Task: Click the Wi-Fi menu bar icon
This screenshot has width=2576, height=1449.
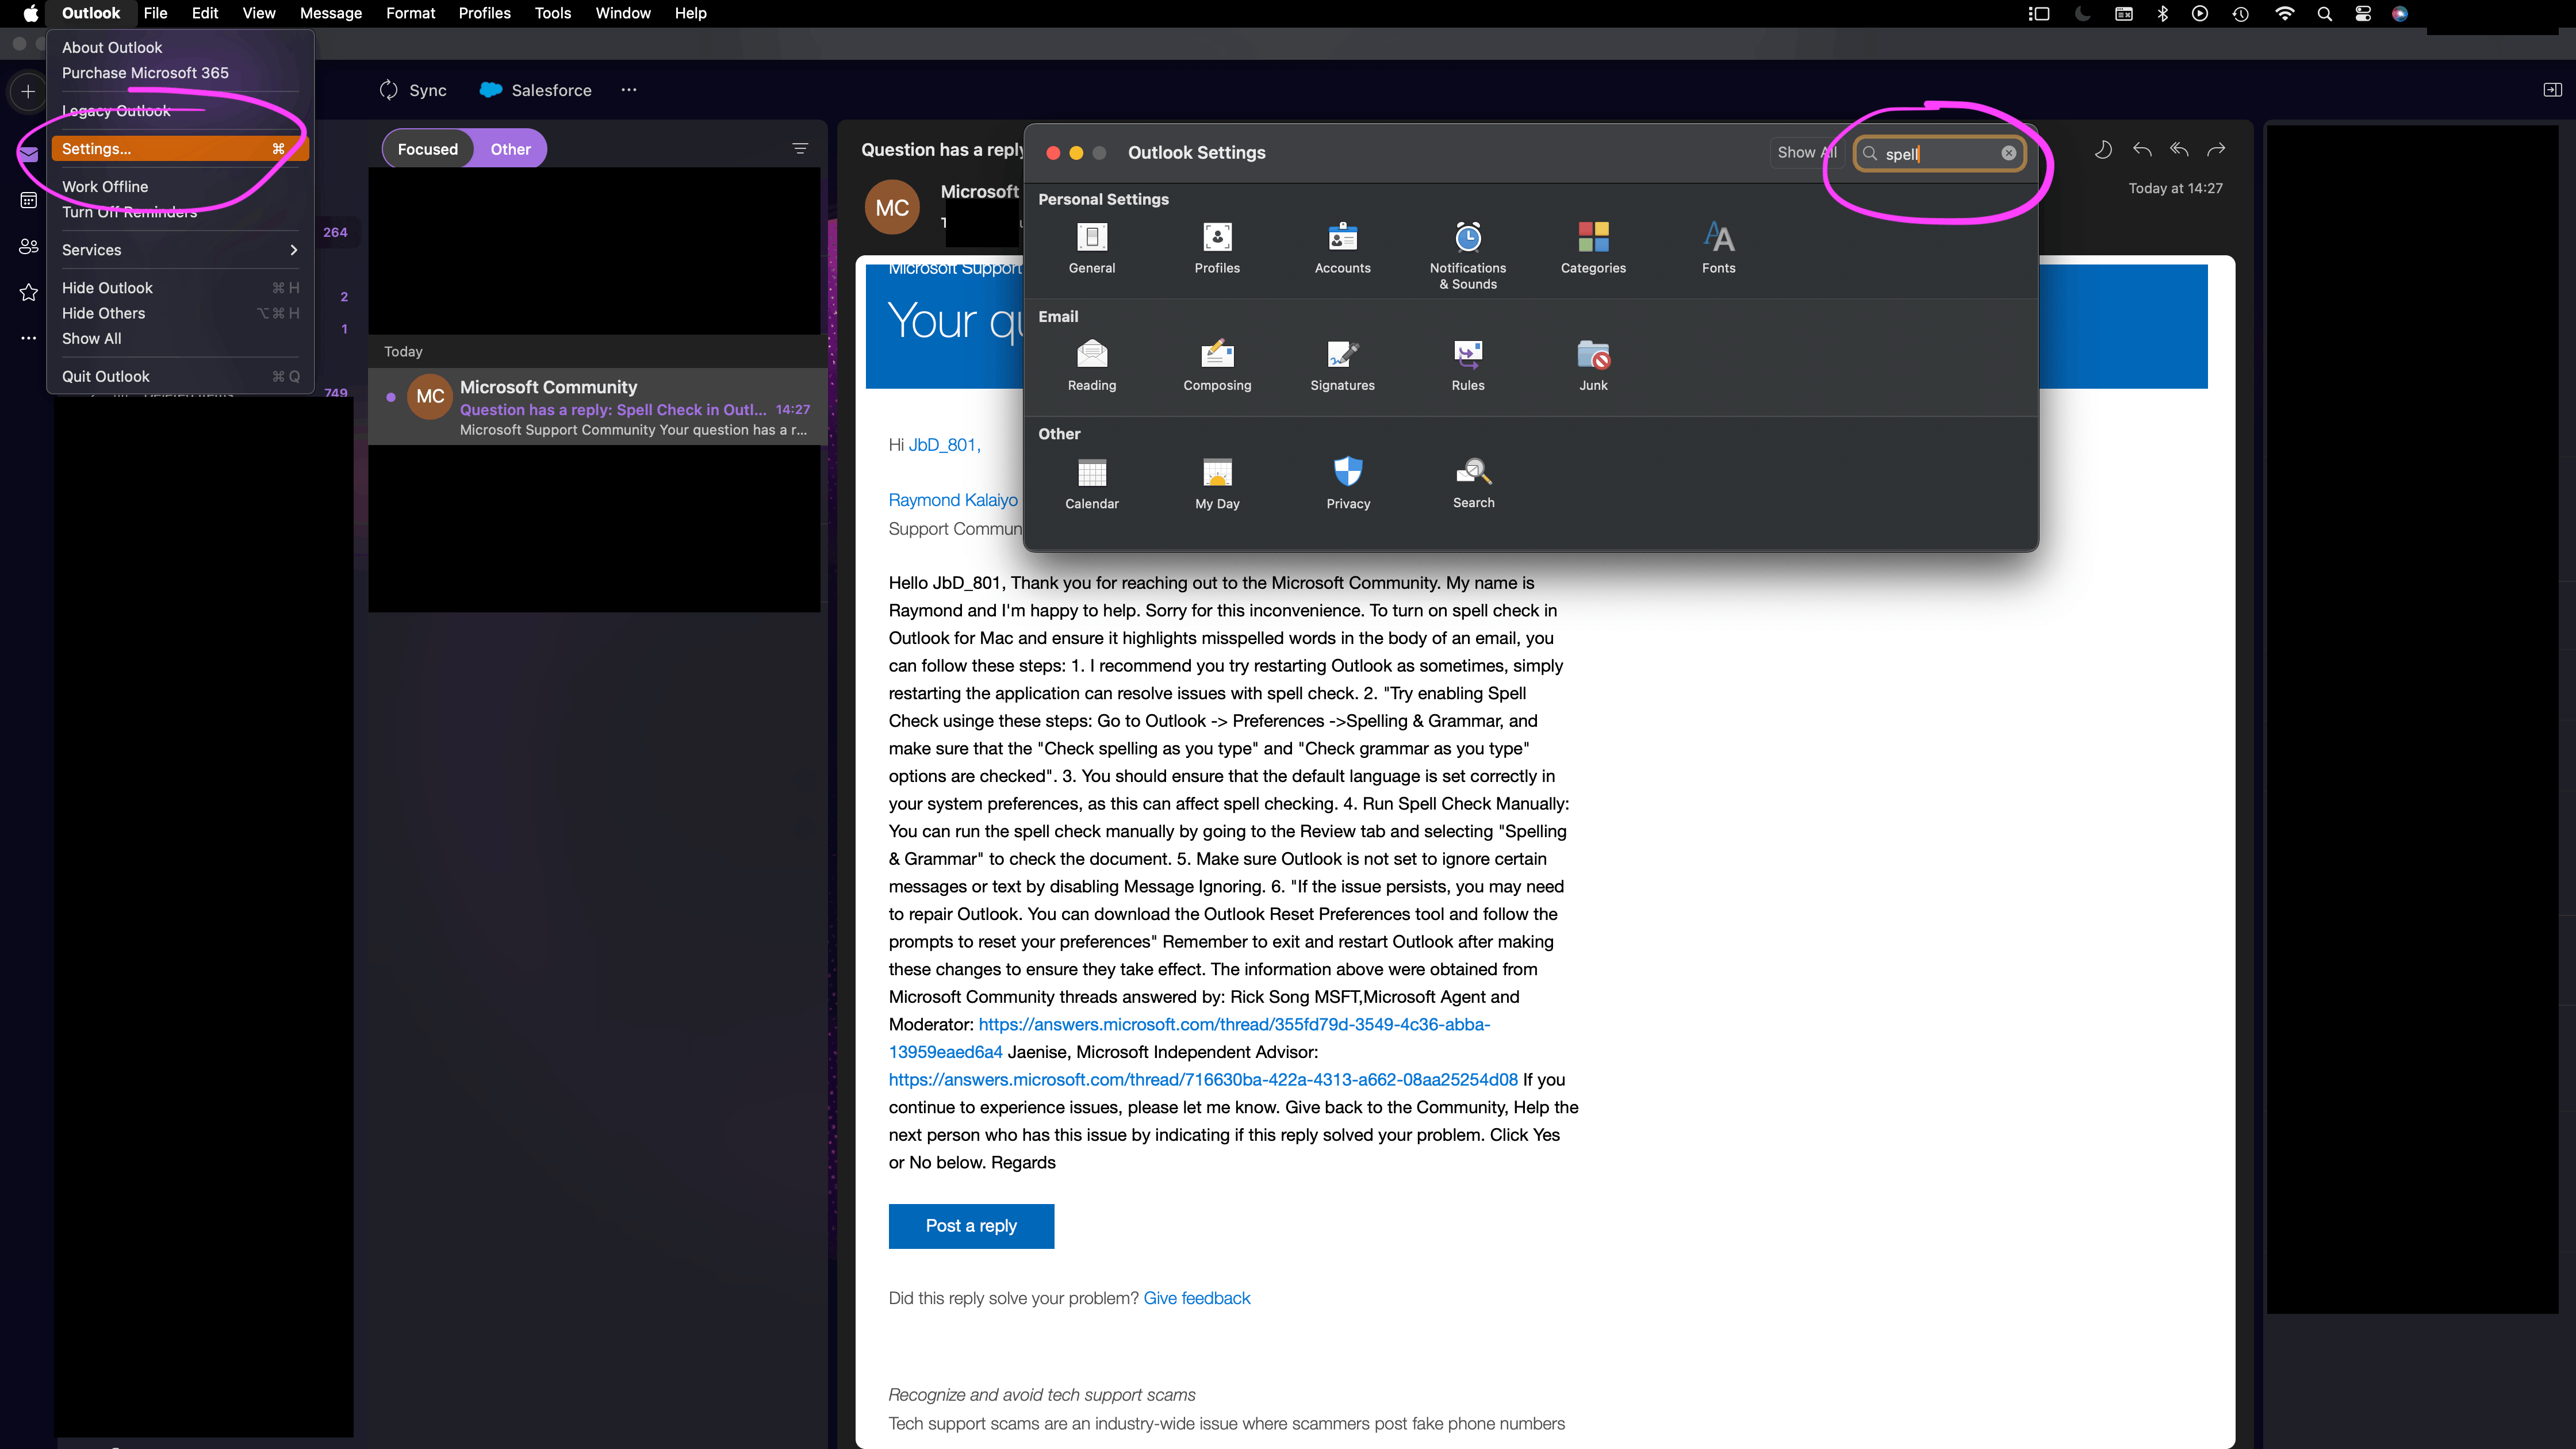Action: coord(2284,13)
